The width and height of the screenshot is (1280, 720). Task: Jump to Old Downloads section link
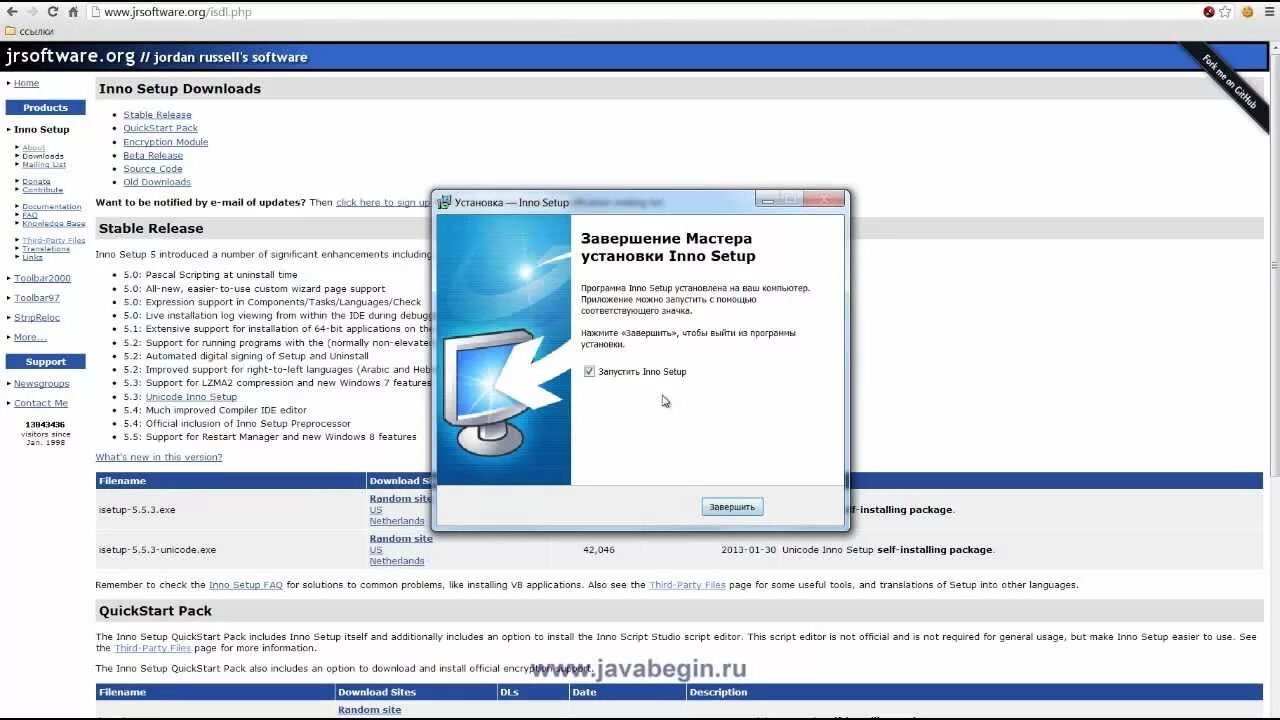pos(157,182)
